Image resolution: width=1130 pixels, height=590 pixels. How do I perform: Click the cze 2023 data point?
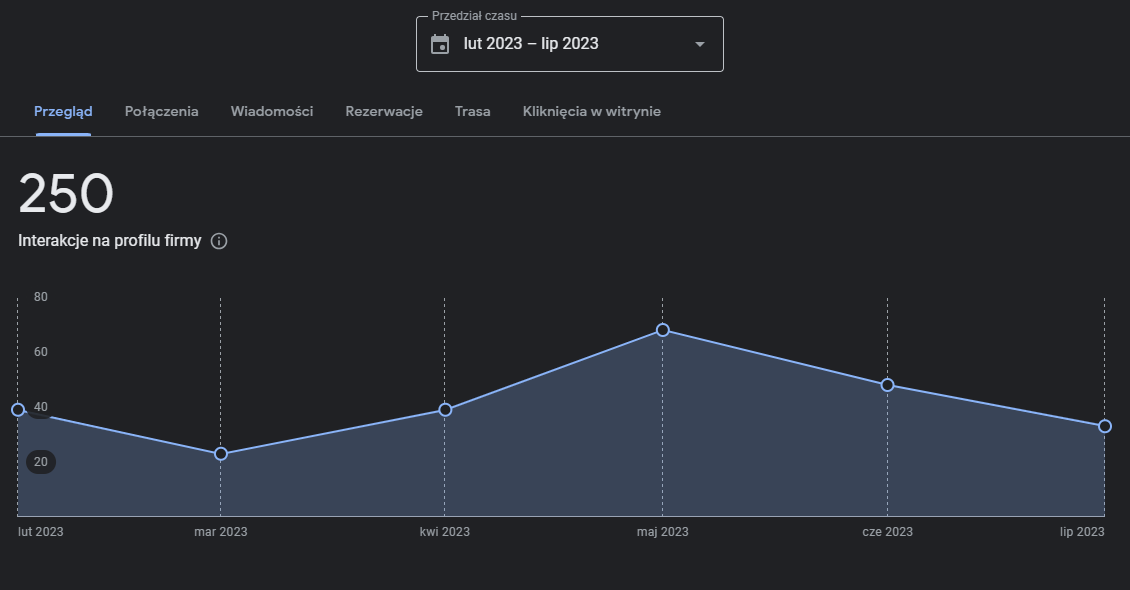point(888,385)
